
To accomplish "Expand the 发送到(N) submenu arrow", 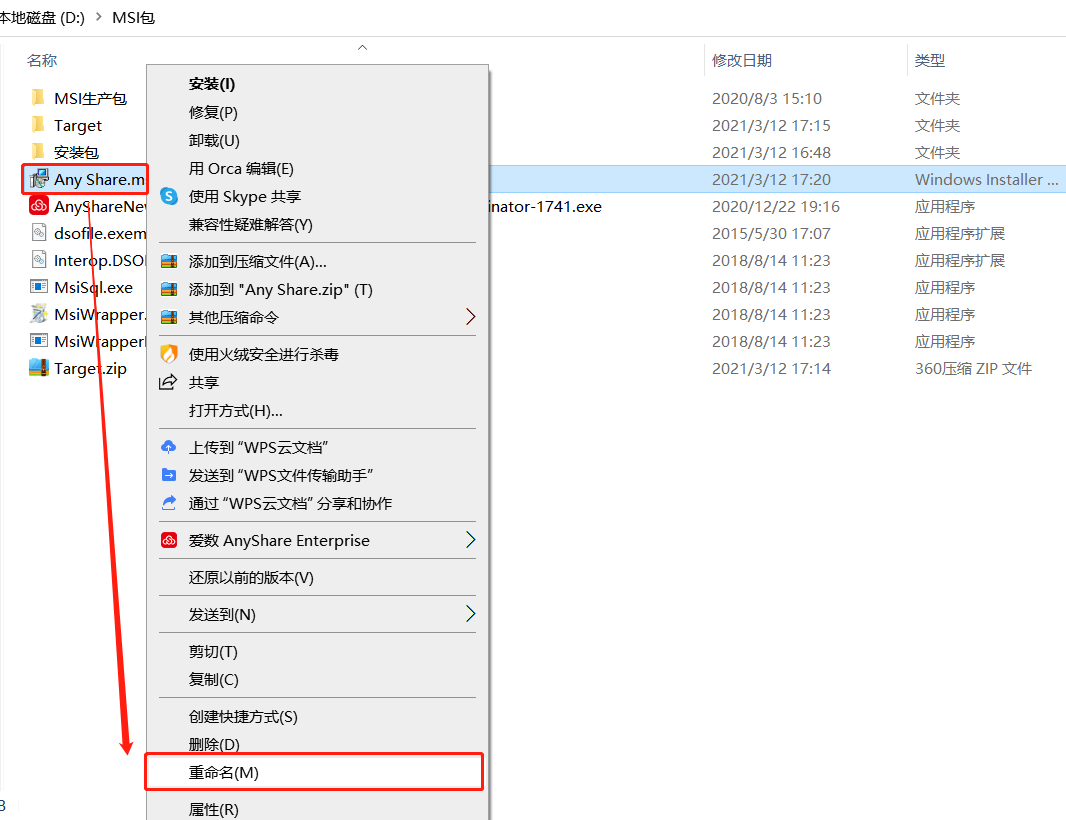I will tap(470, 615).
